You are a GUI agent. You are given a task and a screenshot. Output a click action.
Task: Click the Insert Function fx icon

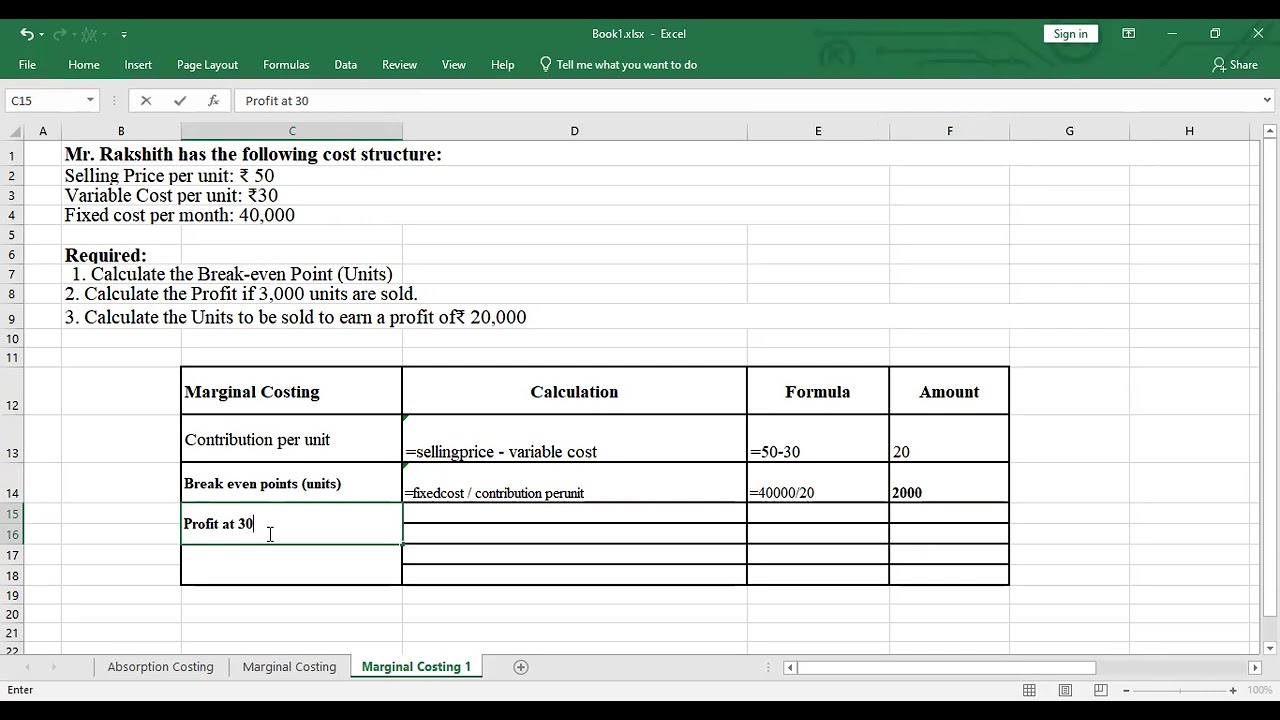213,101
